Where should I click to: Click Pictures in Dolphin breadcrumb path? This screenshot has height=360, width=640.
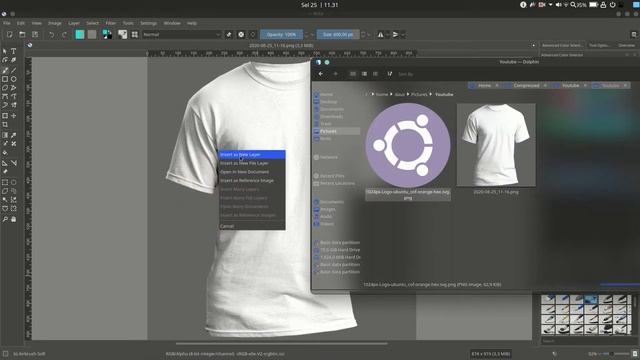pyautogui.click(x=419, y=94)
